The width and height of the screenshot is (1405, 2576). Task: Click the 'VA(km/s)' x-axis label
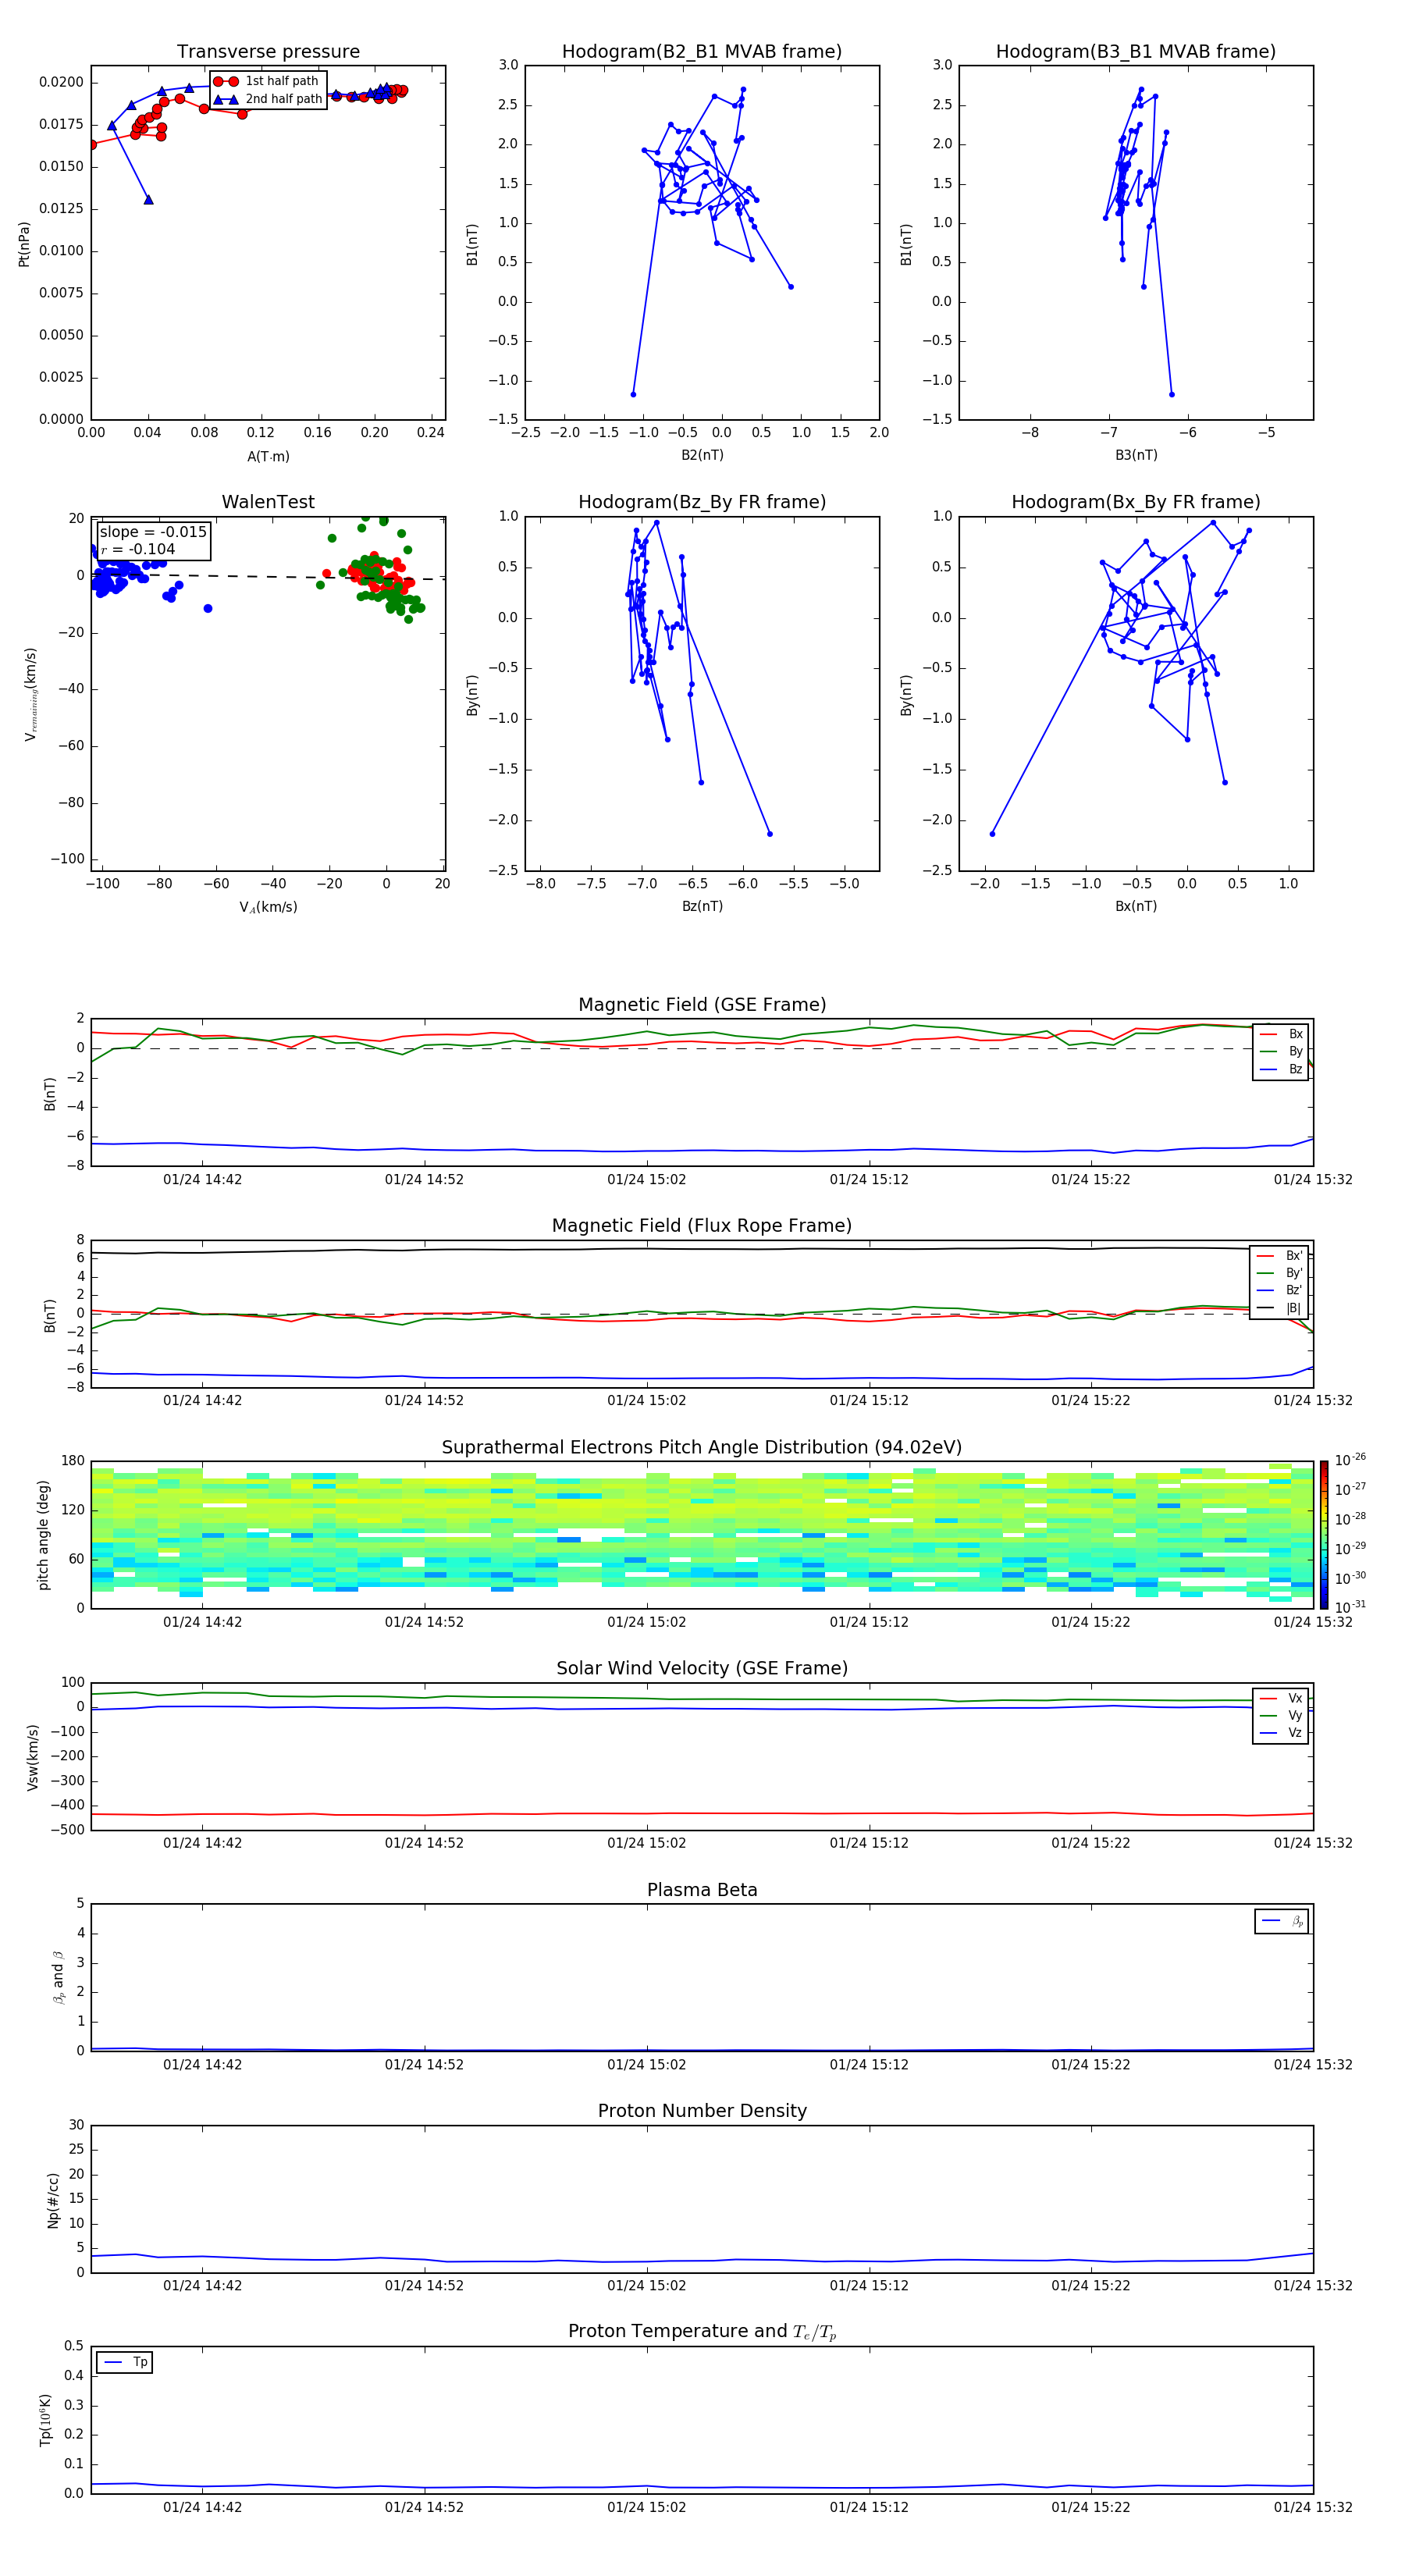[x=268, y=907]
